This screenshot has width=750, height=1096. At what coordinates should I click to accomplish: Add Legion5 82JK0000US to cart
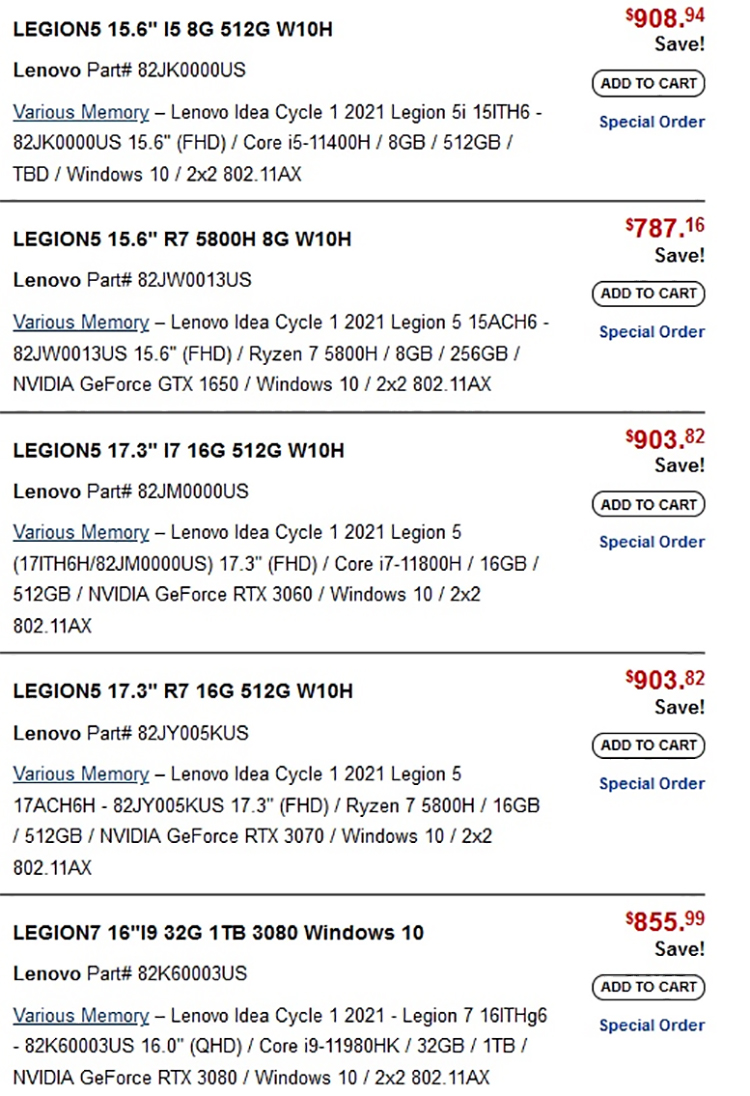click(x=648, y=83)
